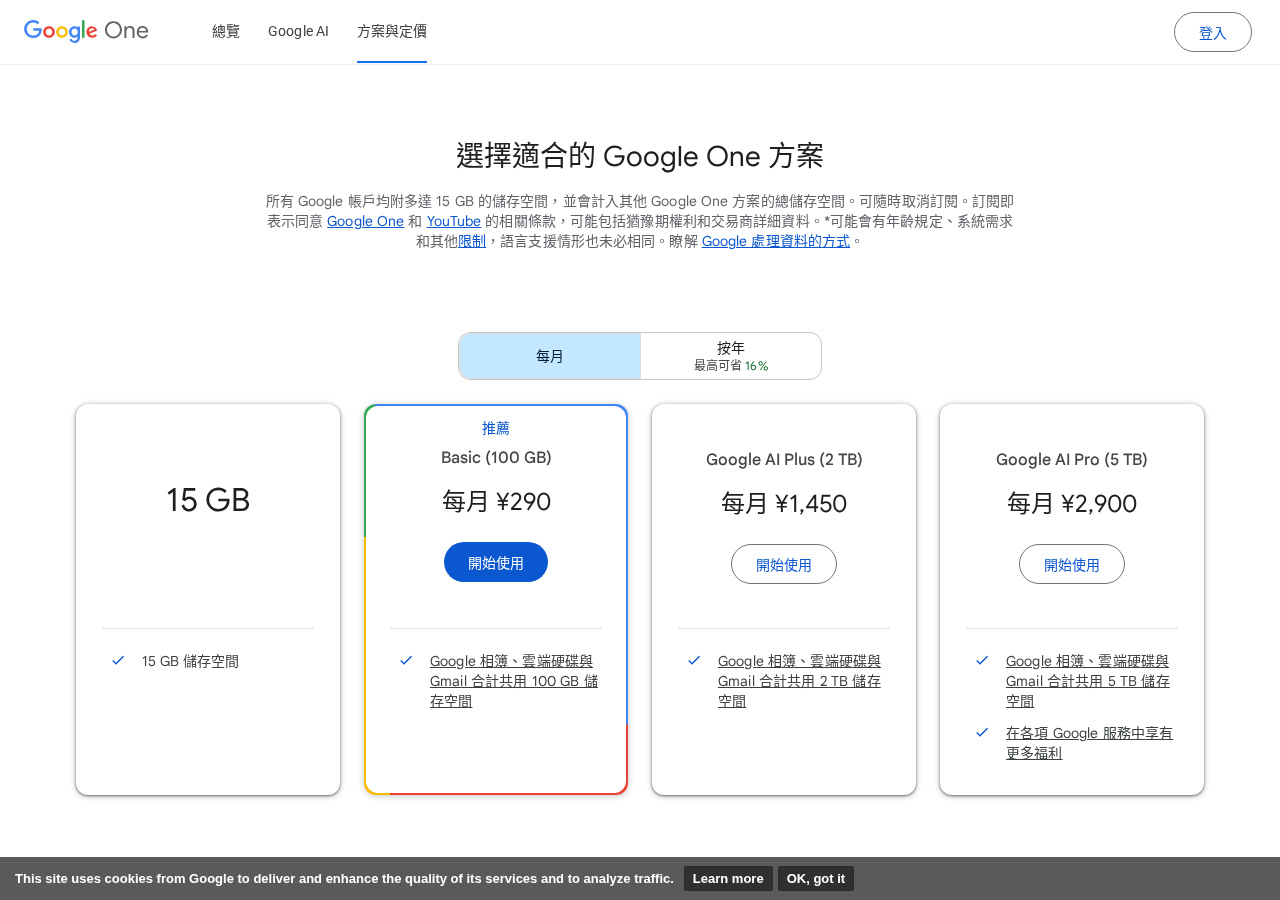Viewport: 1280px width, 900px height.
Task: Click the Google AI Plus (2 TB) title
Action: pyautogui.click(x=784, y=459)
